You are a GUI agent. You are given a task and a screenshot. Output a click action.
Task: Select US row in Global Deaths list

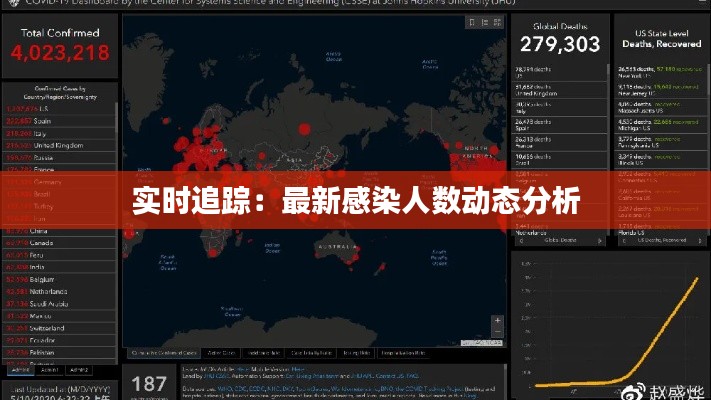pyautogui.click(x=559, y=73)
